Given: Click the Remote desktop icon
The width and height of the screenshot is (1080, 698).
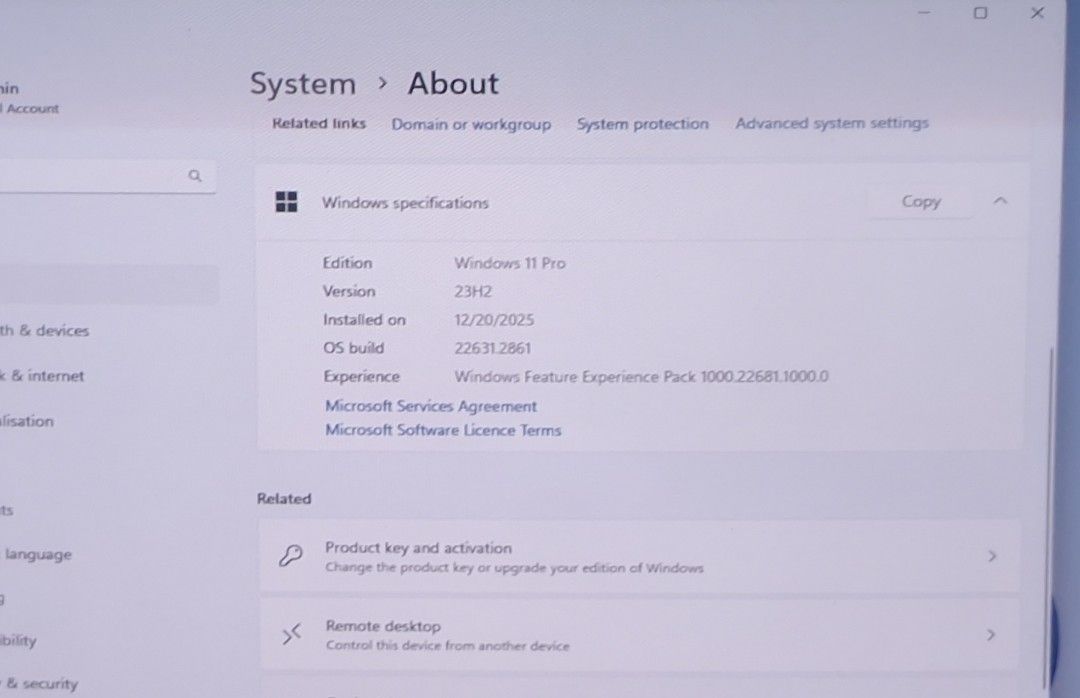Looking at the screenshot, I should click(291, 634).
